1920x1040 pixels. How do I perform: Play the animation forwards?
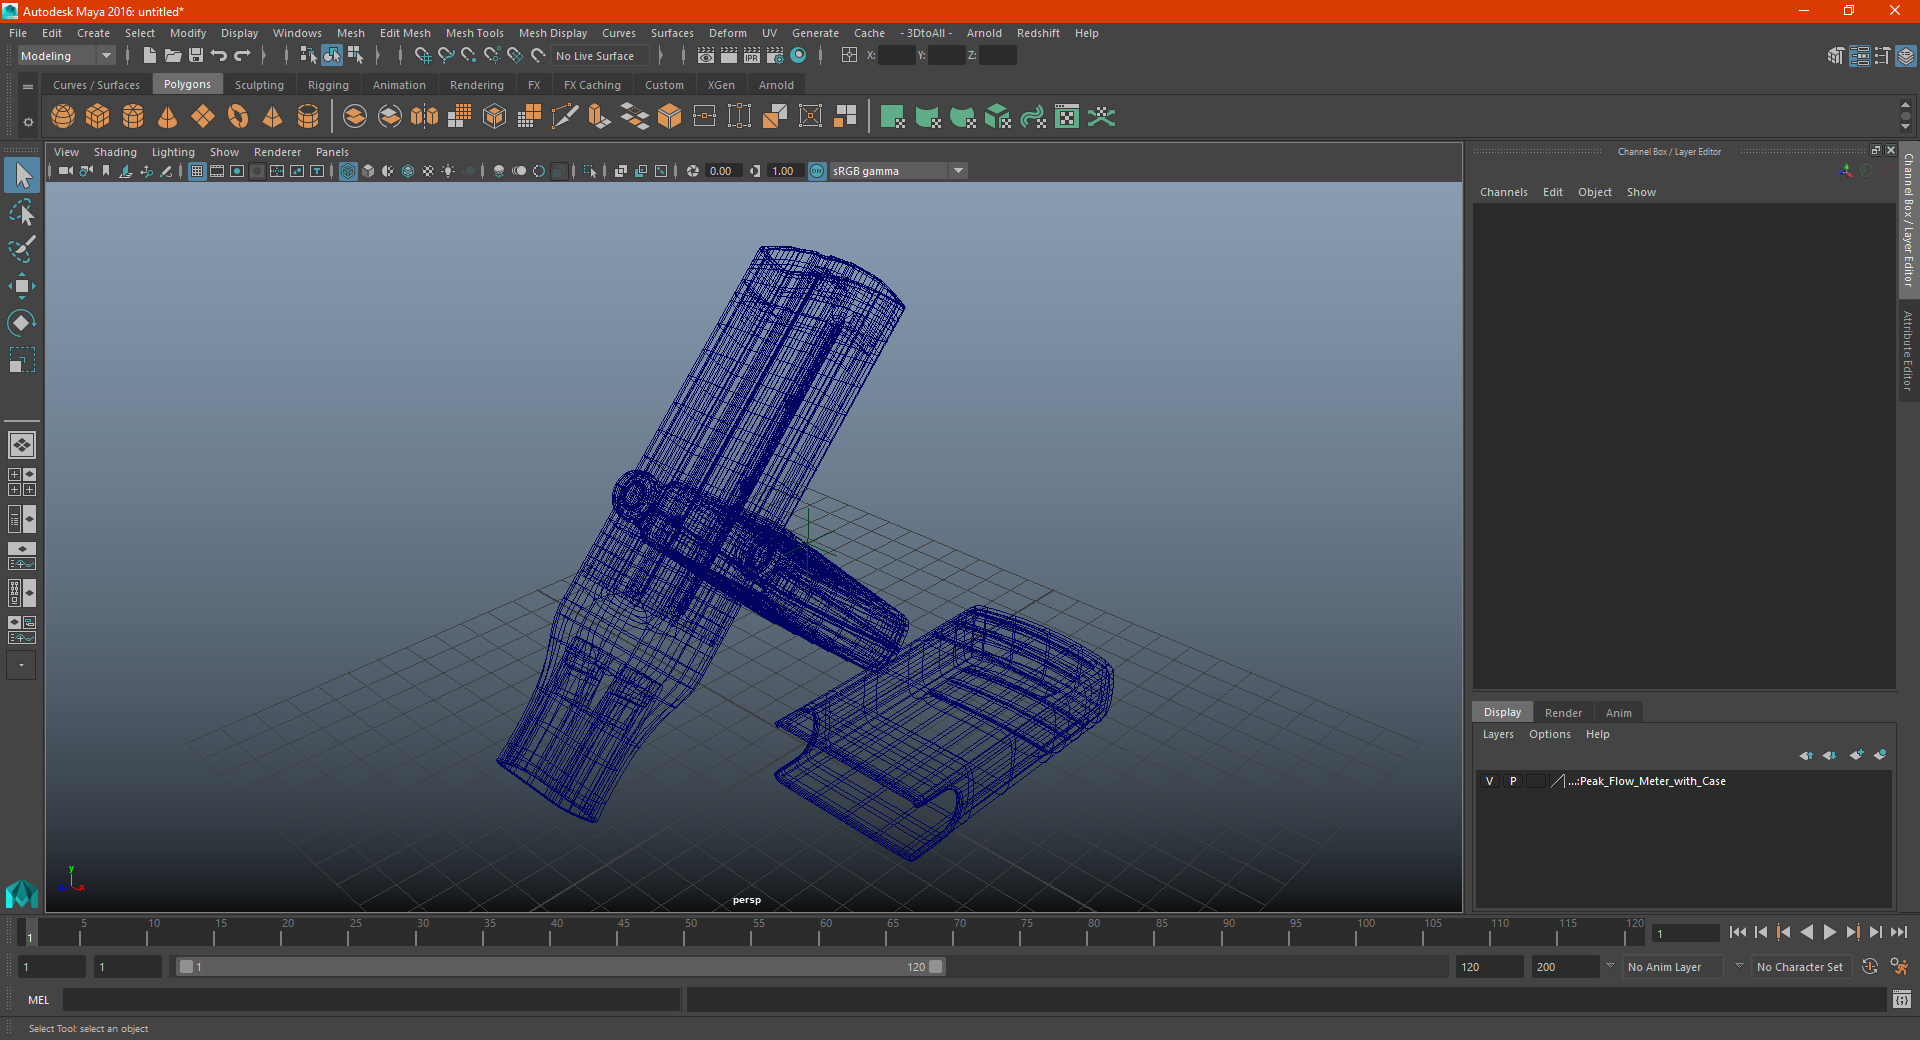[1829, 932]
